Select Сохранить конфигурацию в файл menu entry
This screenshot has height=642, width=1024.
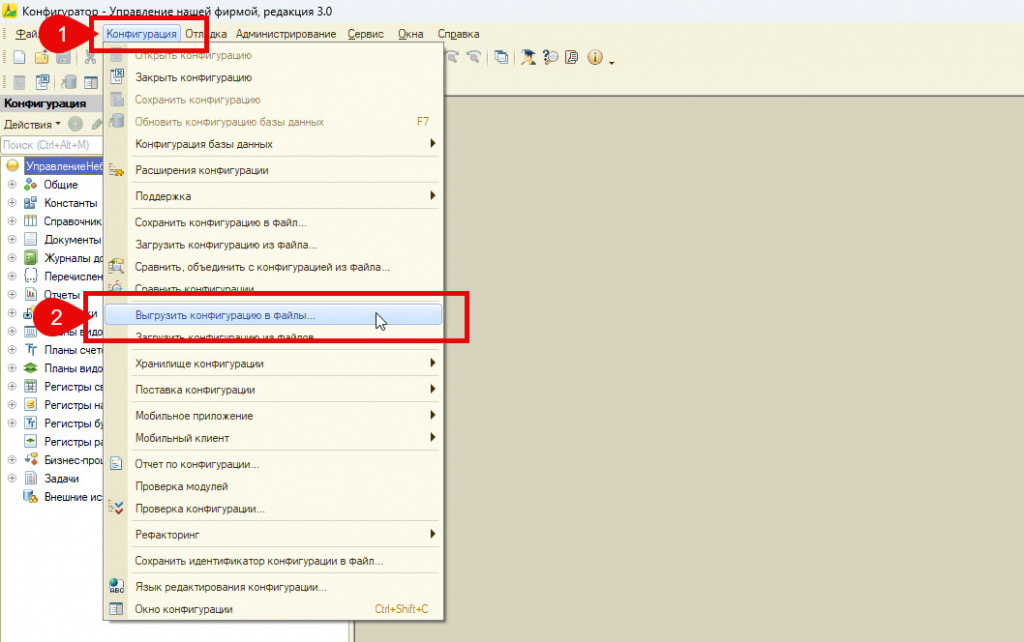click(273, 222)
